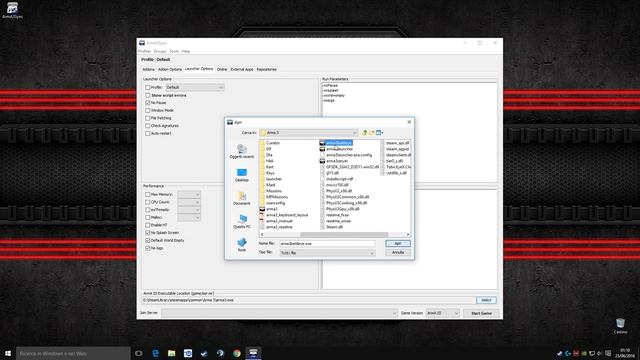Enable the Enable HT checkbox
The image size is (640, 360).
coord(148,225)
